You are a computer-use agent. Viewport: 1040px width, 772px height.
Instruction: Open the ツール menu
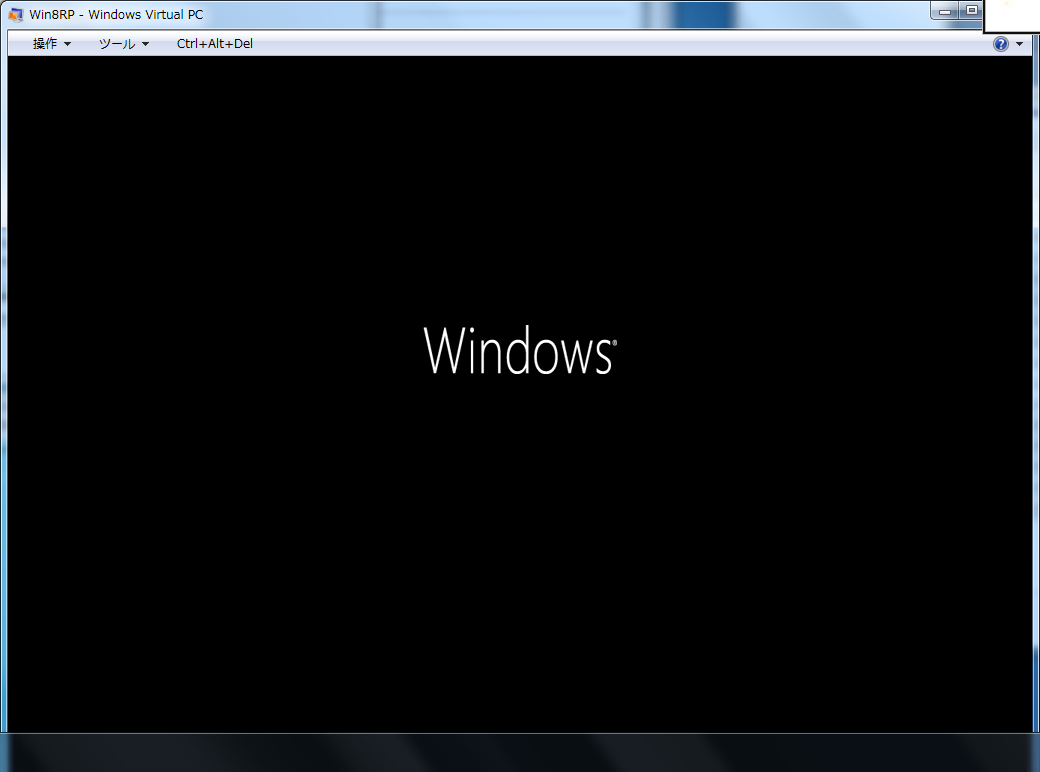point(124,44)
